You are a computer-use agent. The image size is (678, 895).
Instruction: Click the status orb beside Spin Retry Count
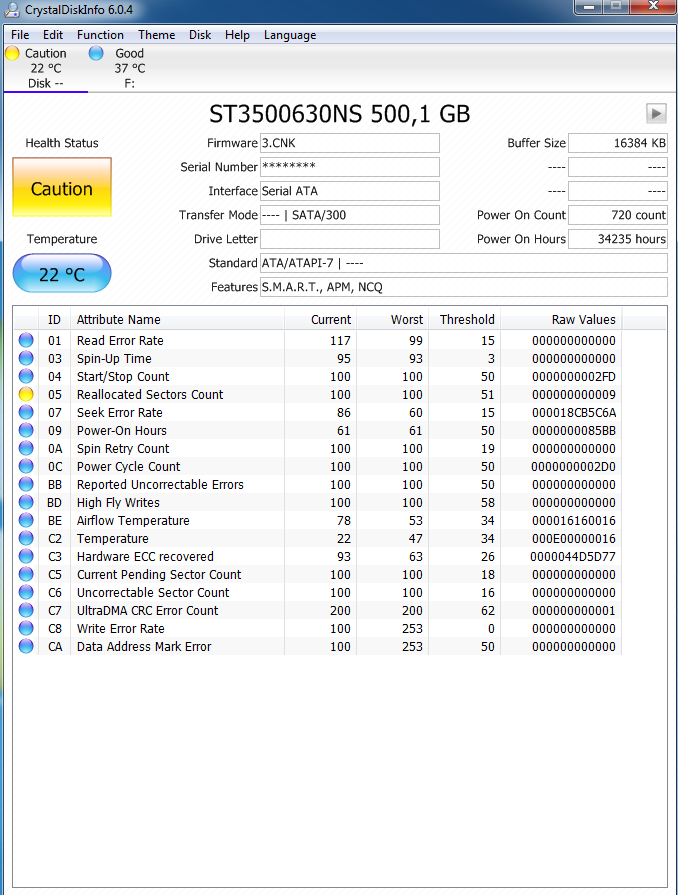click(x=26, y=448)
